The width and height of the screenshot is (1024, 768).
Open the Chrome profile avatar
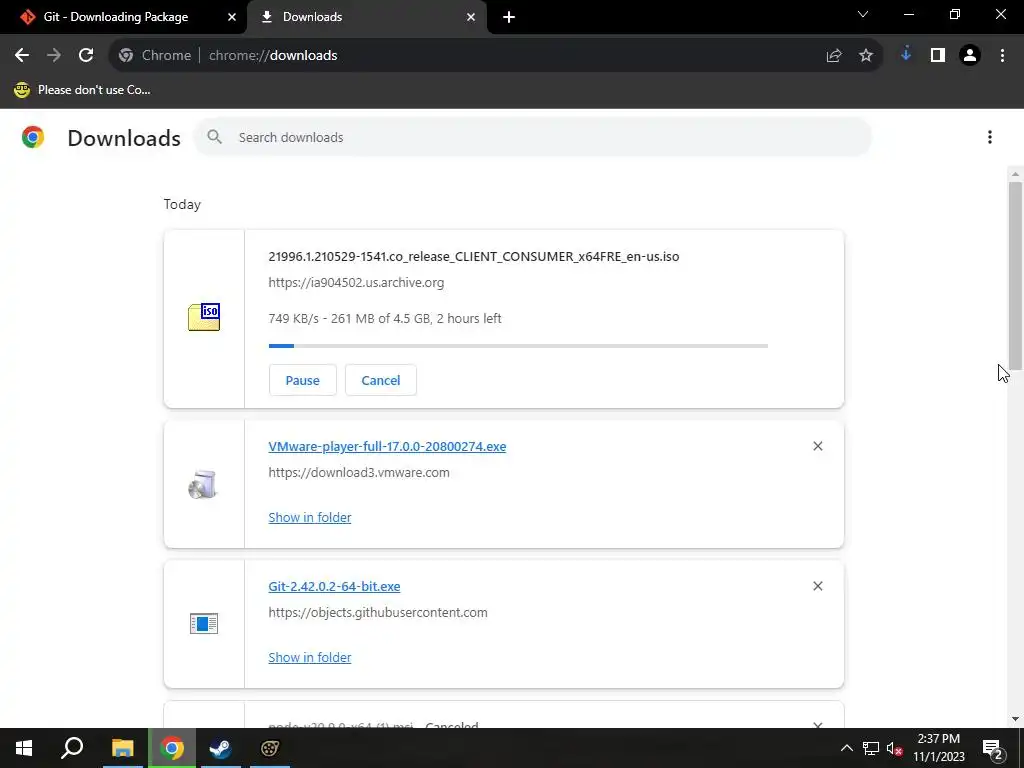[x=970, y=56]
